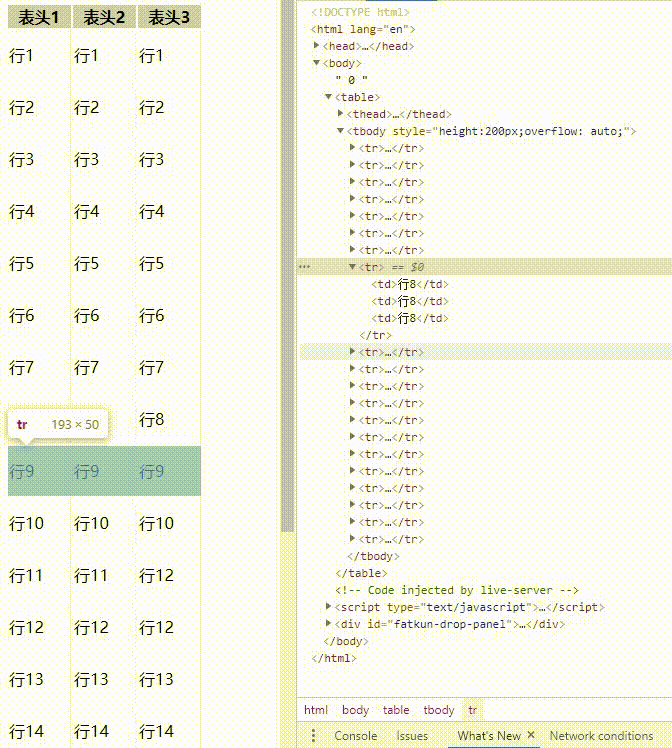
Task: Click the 行10 cell under 表头1
Action: point(26,524)
